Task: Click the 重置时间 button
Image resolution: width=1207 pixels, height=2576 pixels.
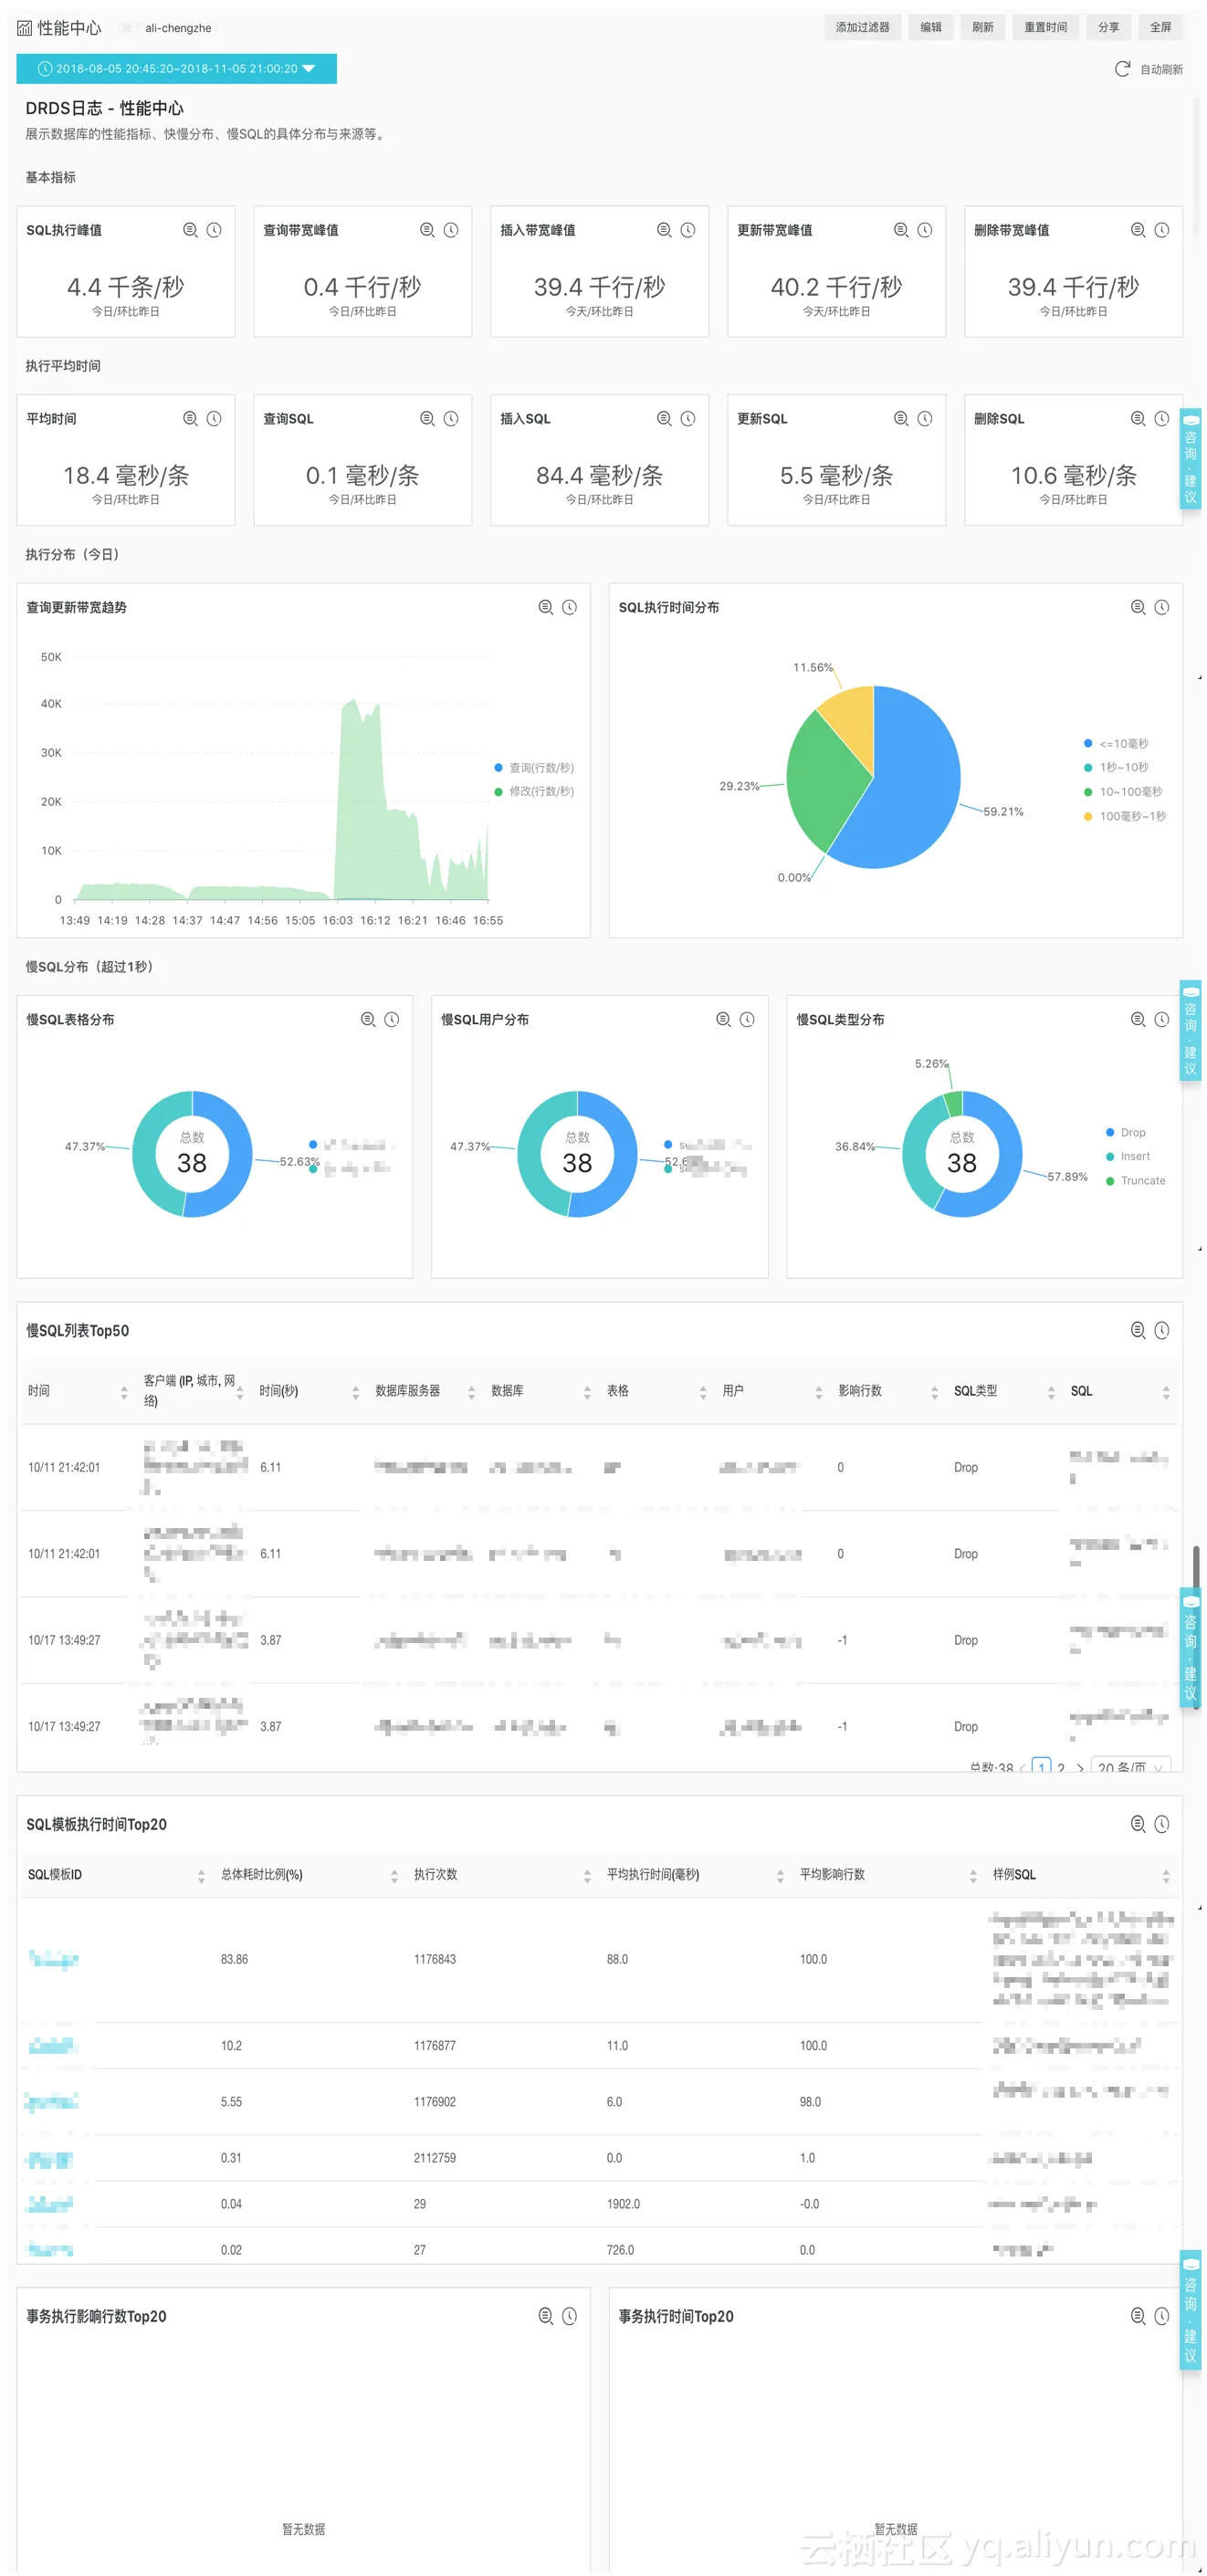Action: pyautogui.click(x=1045, y=27)
